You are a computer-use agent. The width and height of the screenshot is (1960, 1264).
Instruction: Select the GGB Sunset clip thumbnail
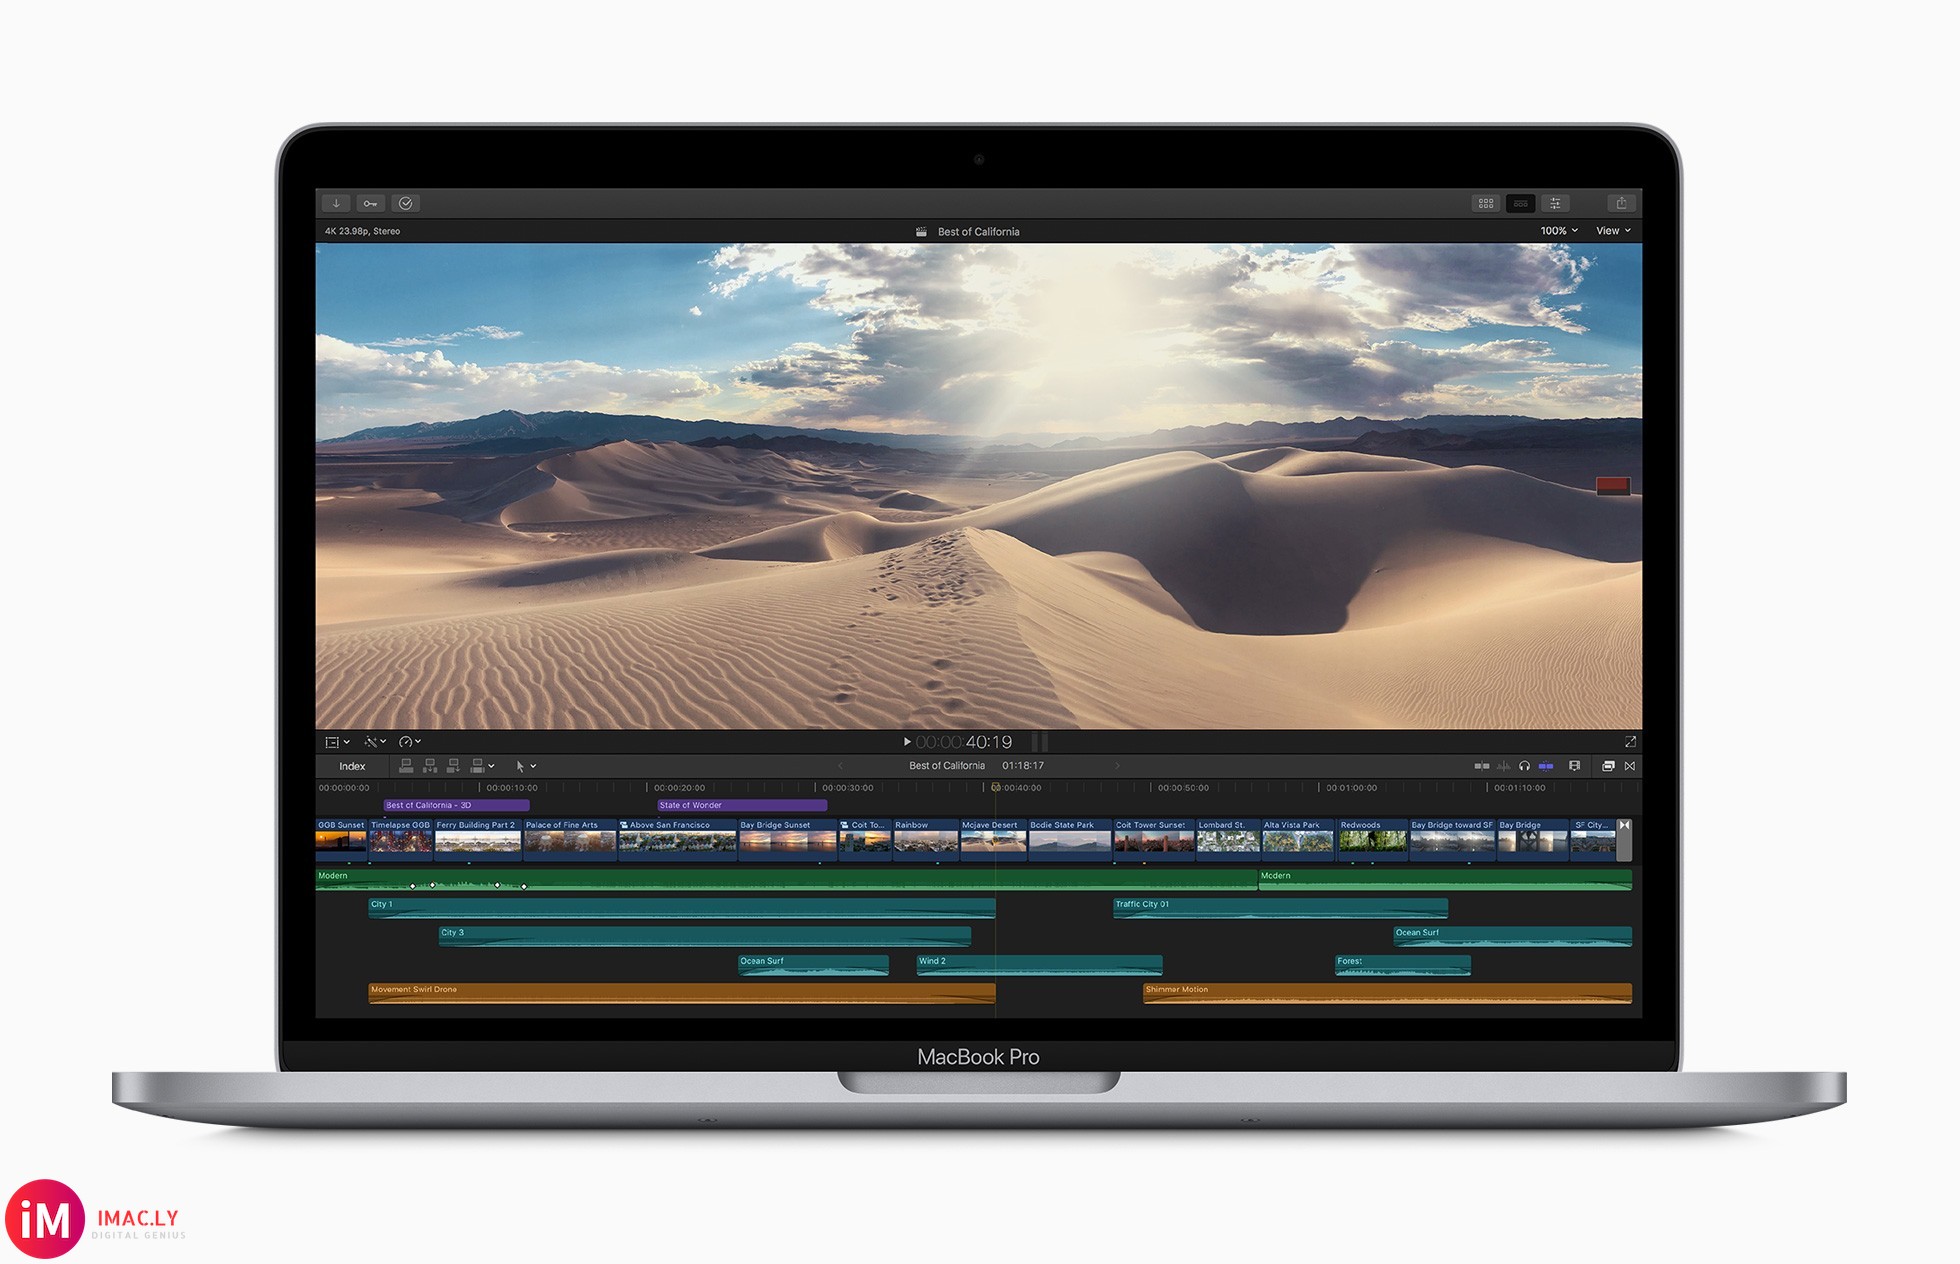(x=341, y=841)
